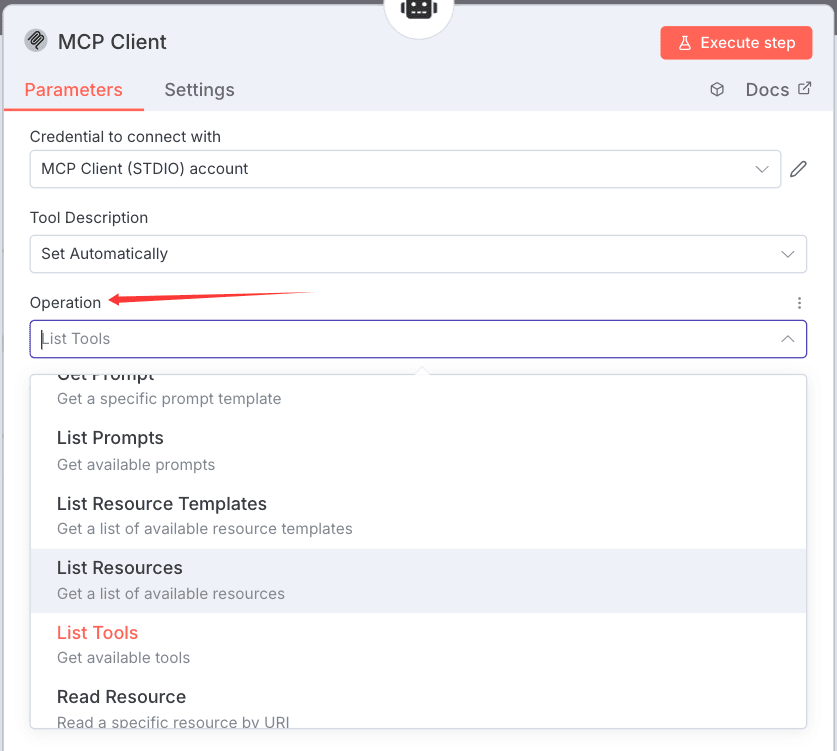Screen dimensions: 837x751
Task: Click the pencil icon to edit credential
Action: (x=798, y=169)
